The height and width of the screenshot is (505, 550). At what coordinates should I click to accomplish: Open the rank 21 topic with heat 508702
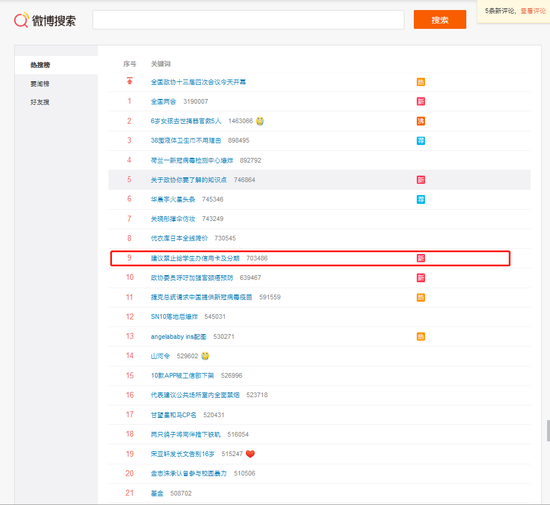tap(157, 493)
